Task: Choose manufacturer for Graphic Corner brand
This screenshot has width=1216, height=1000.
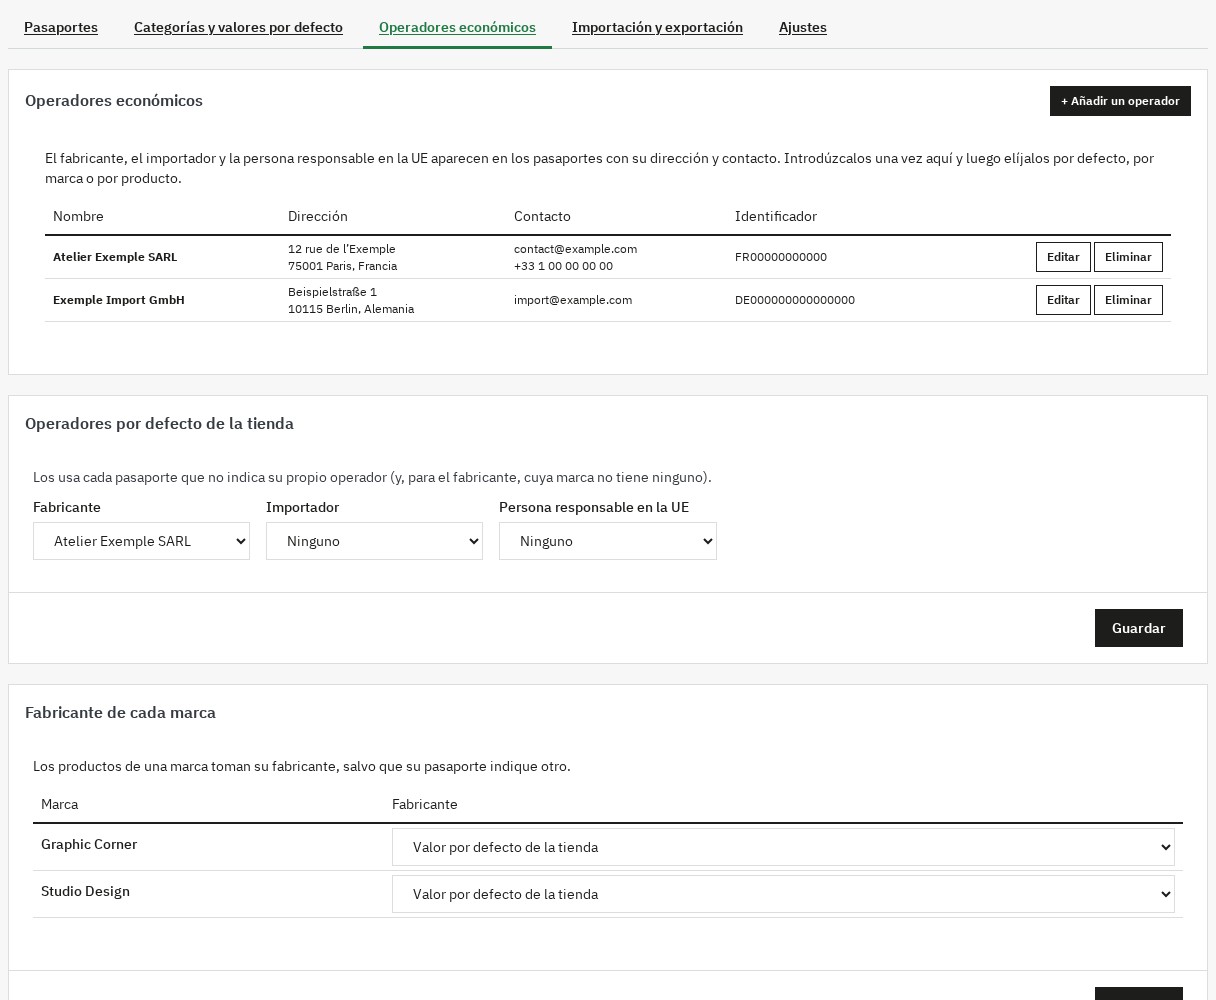Action: click(783, 847)
